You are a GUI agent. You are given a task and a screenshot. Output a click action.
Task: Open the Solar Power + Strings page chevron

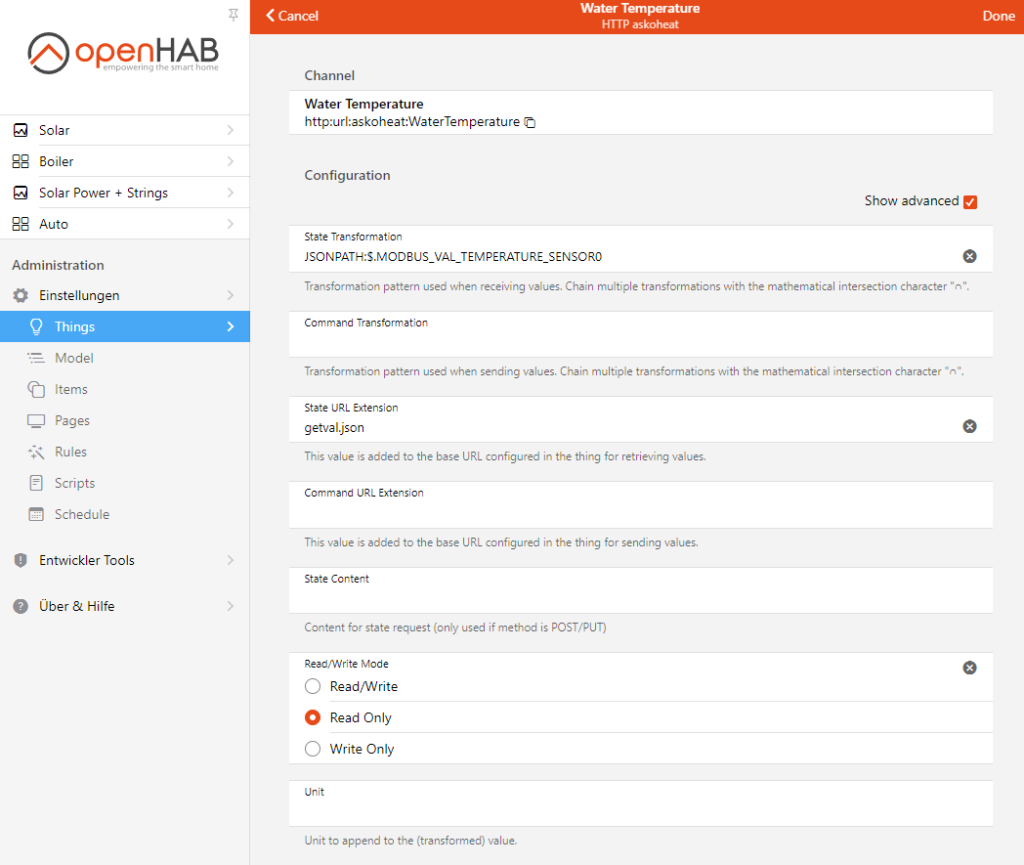point(231,193)
